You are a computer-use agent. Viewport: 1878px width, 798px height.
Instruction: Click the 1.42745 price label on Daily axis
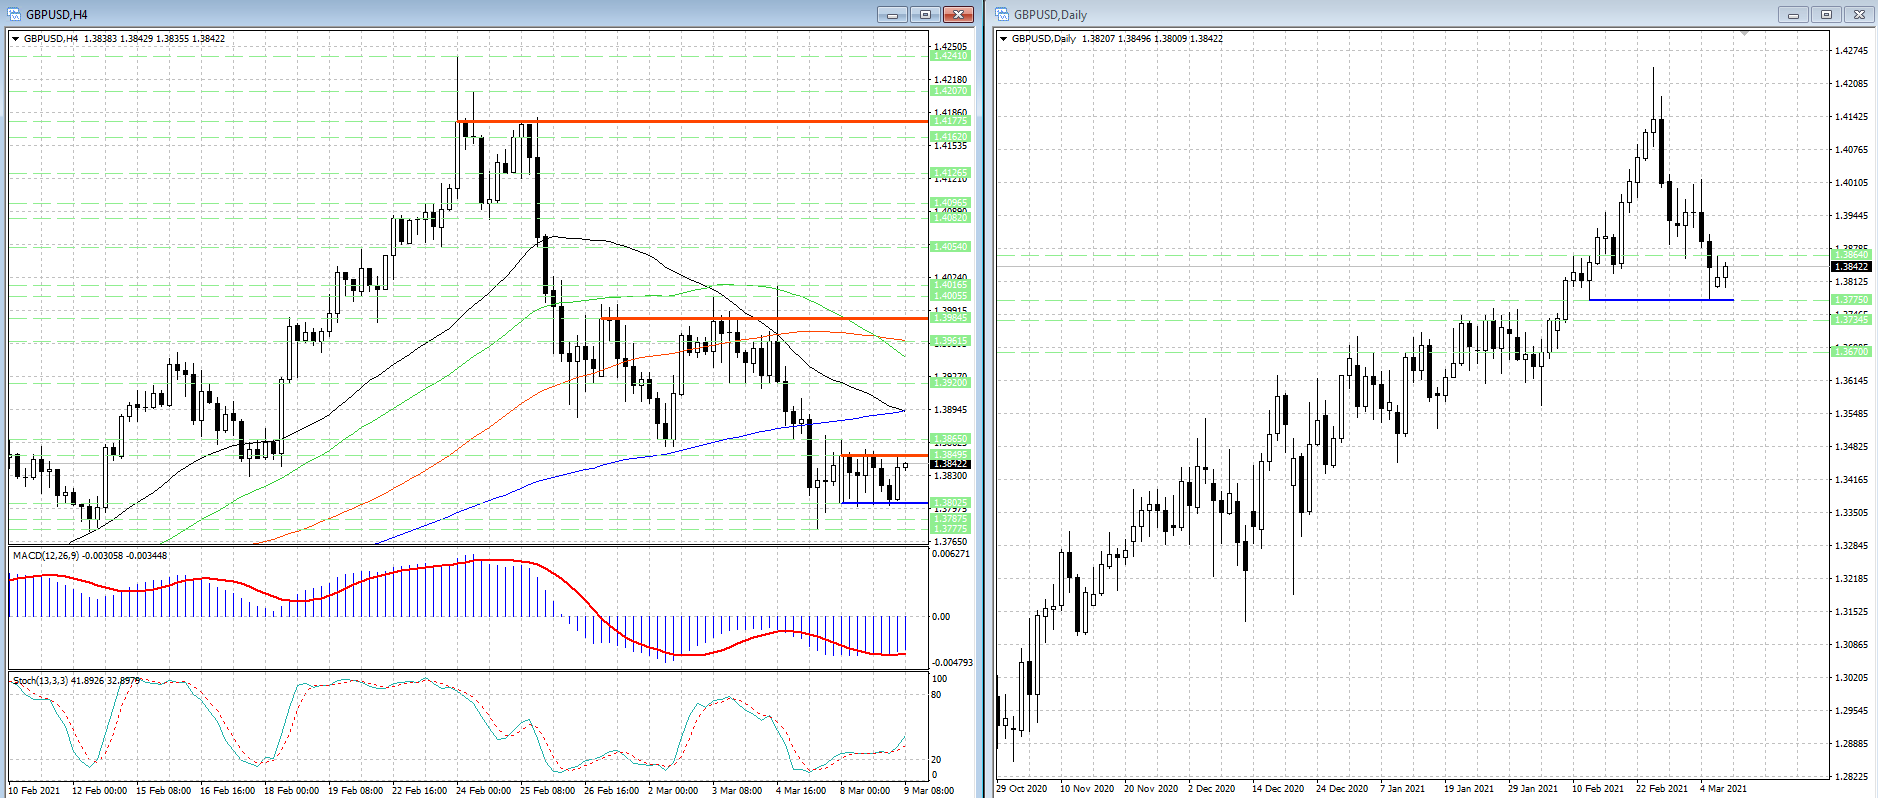(1851, 50)
